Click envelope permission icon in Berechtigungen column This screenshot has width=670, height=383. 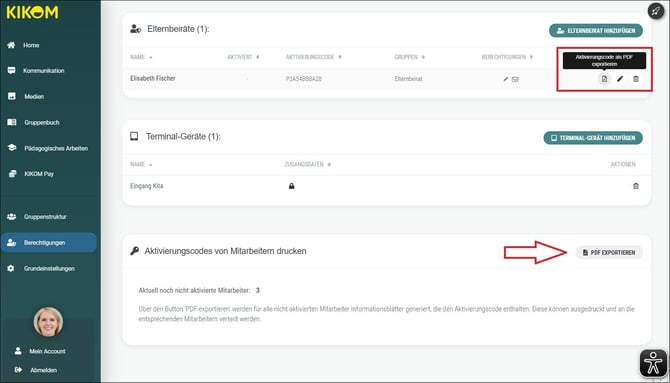click(x=515, y=79)
